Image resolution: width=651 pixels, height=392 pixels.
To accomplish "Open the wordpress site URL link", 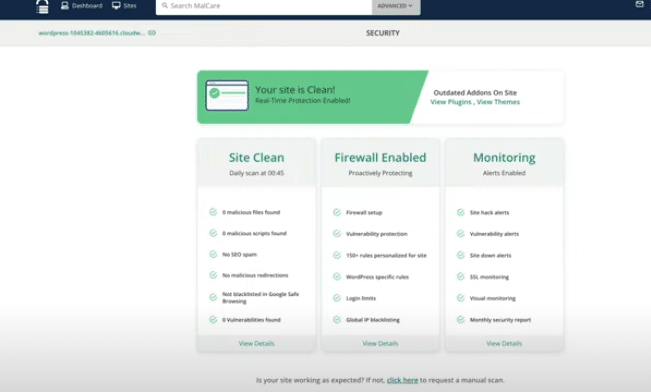I will click(91, 33).
